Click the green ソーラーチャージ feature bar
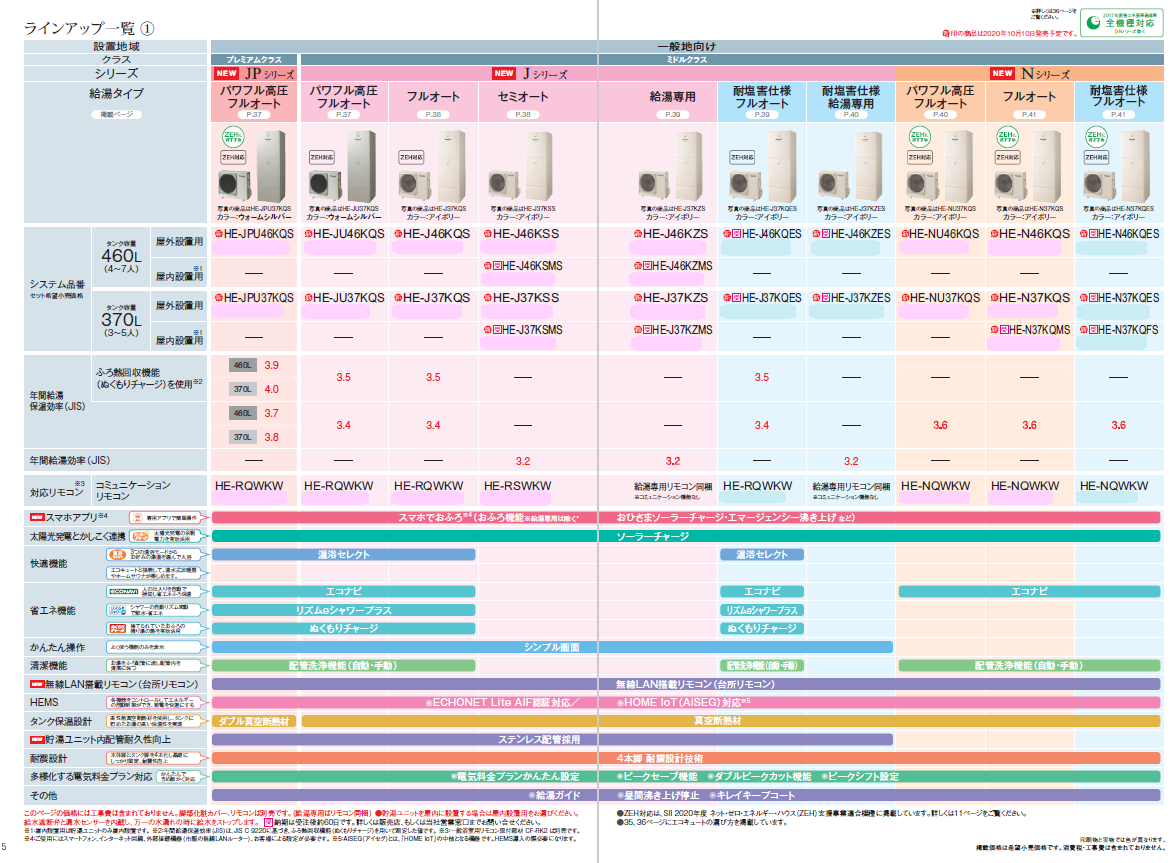 686,536
